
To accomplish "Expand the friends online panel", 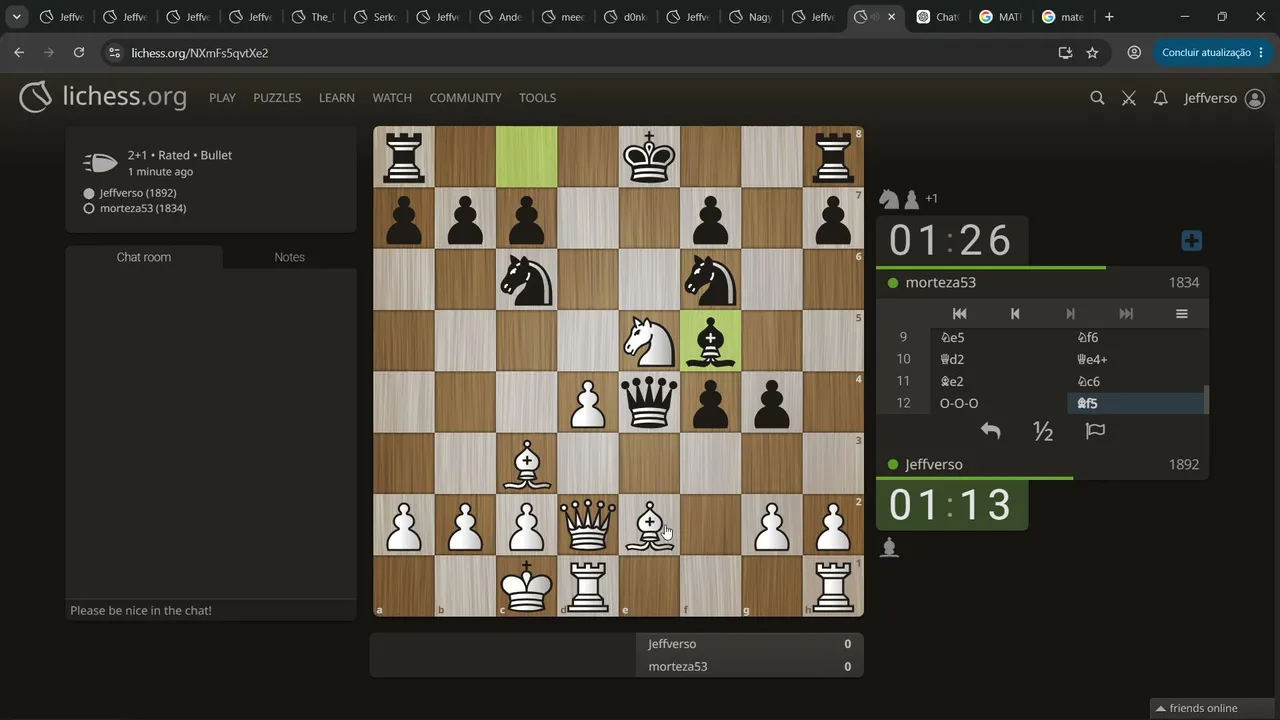I will (x=1213, y=708).
